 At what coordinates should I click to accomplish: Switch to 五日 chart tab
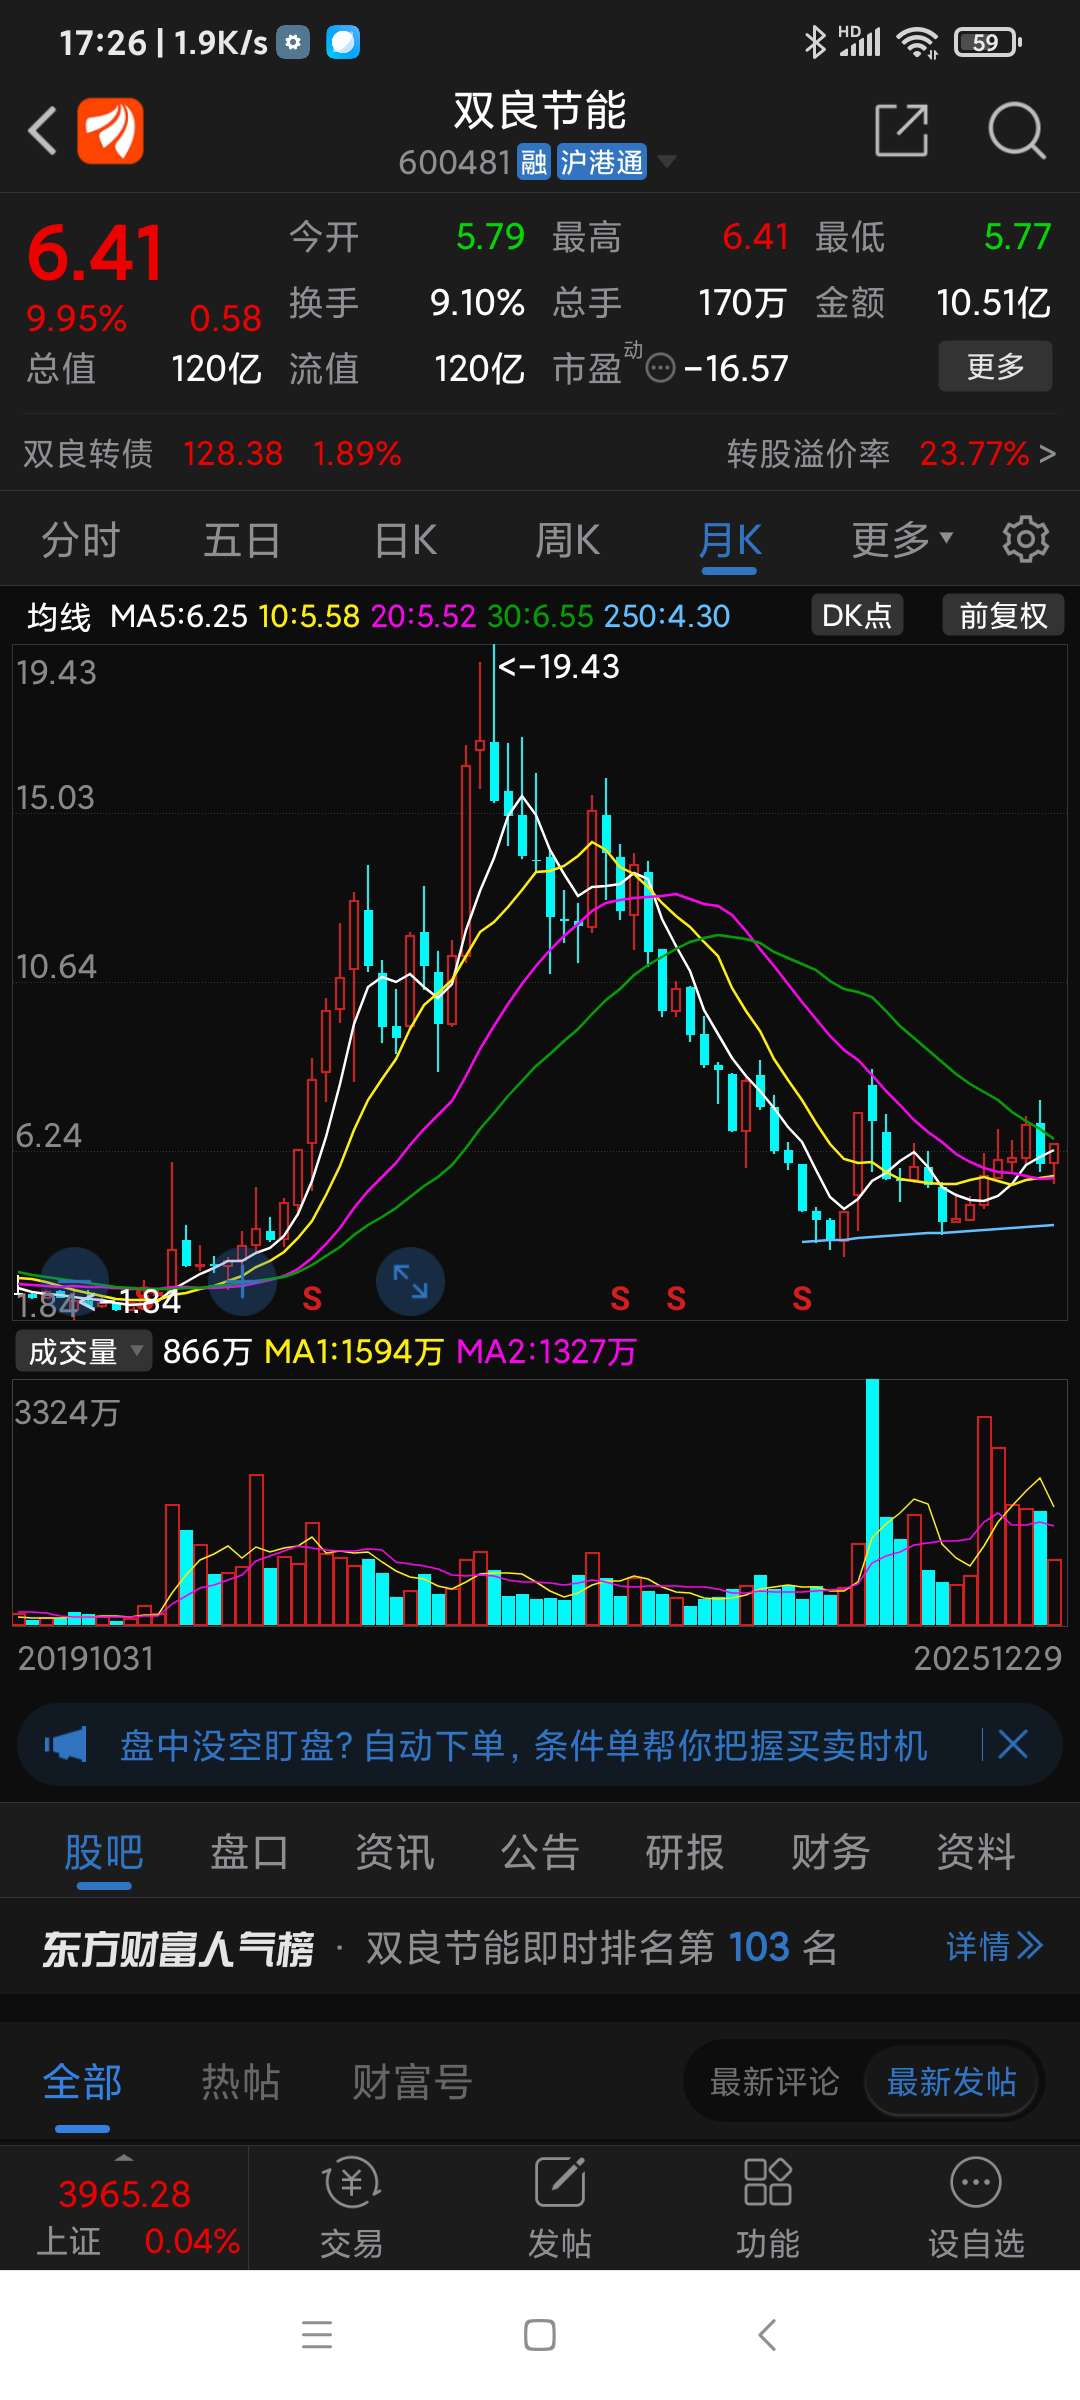pyautogui.click(x=243, y=540)
